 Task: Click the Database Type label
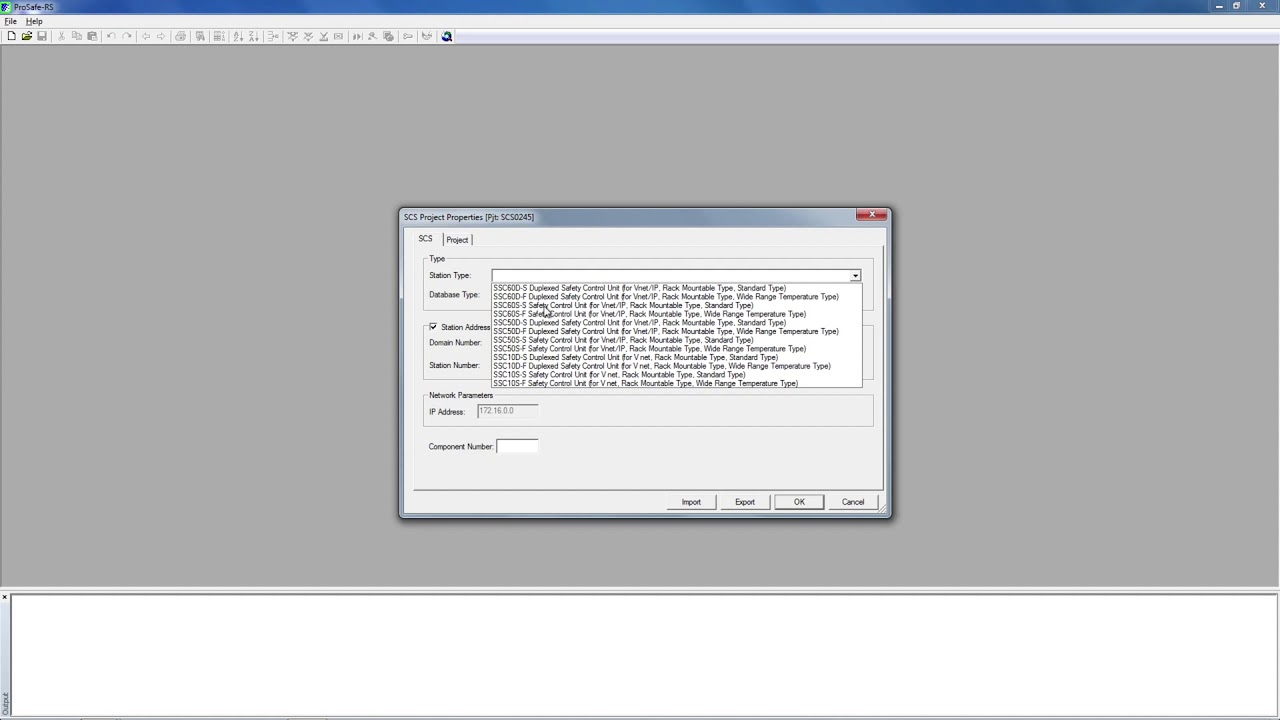click(x=454, y=295)
